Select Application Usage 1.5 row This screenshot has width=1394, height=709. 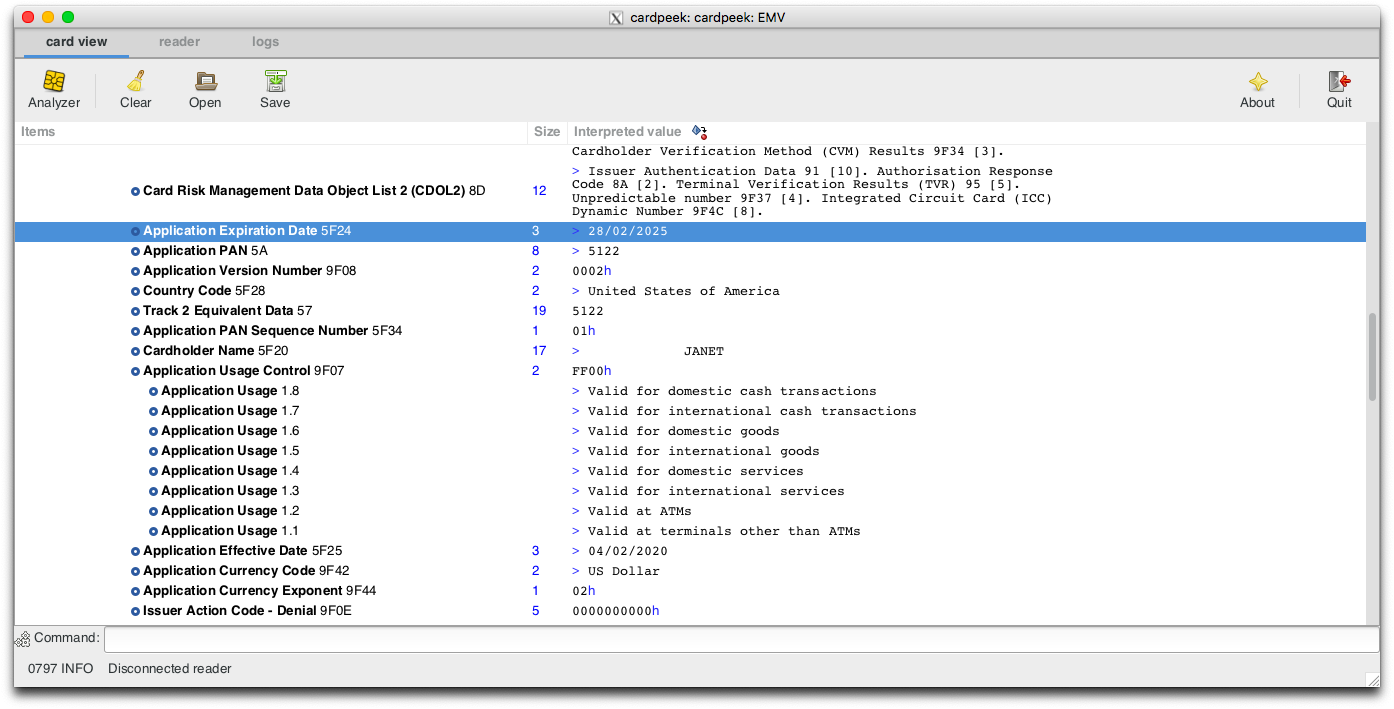pos(690,451)
